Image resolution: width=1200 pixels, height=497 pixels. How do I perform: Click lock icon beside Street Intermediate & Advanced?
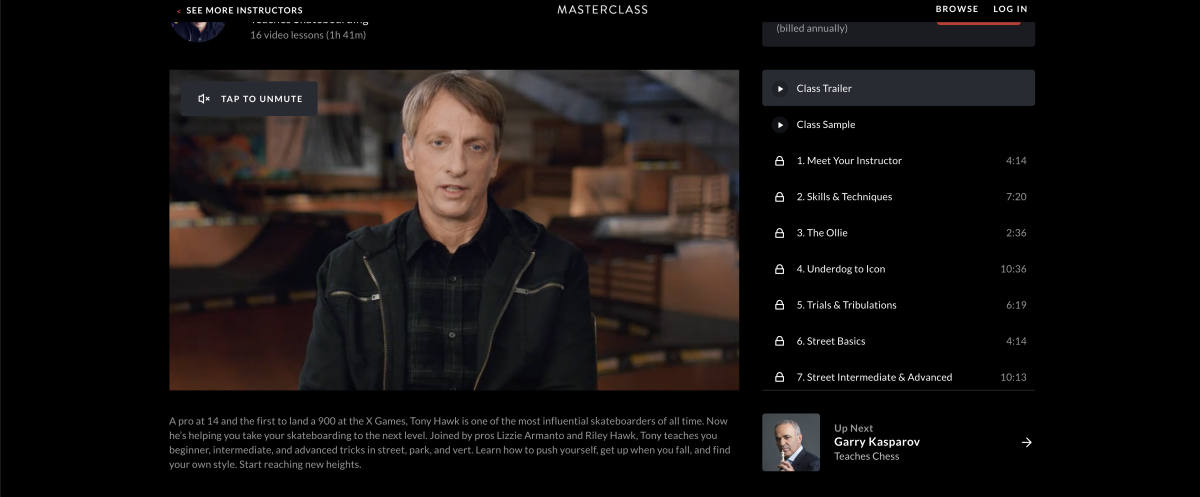[779, 376]
